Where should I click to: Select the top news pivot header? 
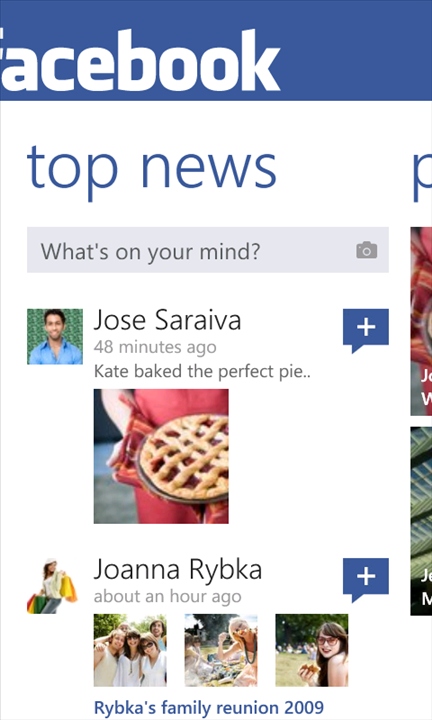click(151, 171)
